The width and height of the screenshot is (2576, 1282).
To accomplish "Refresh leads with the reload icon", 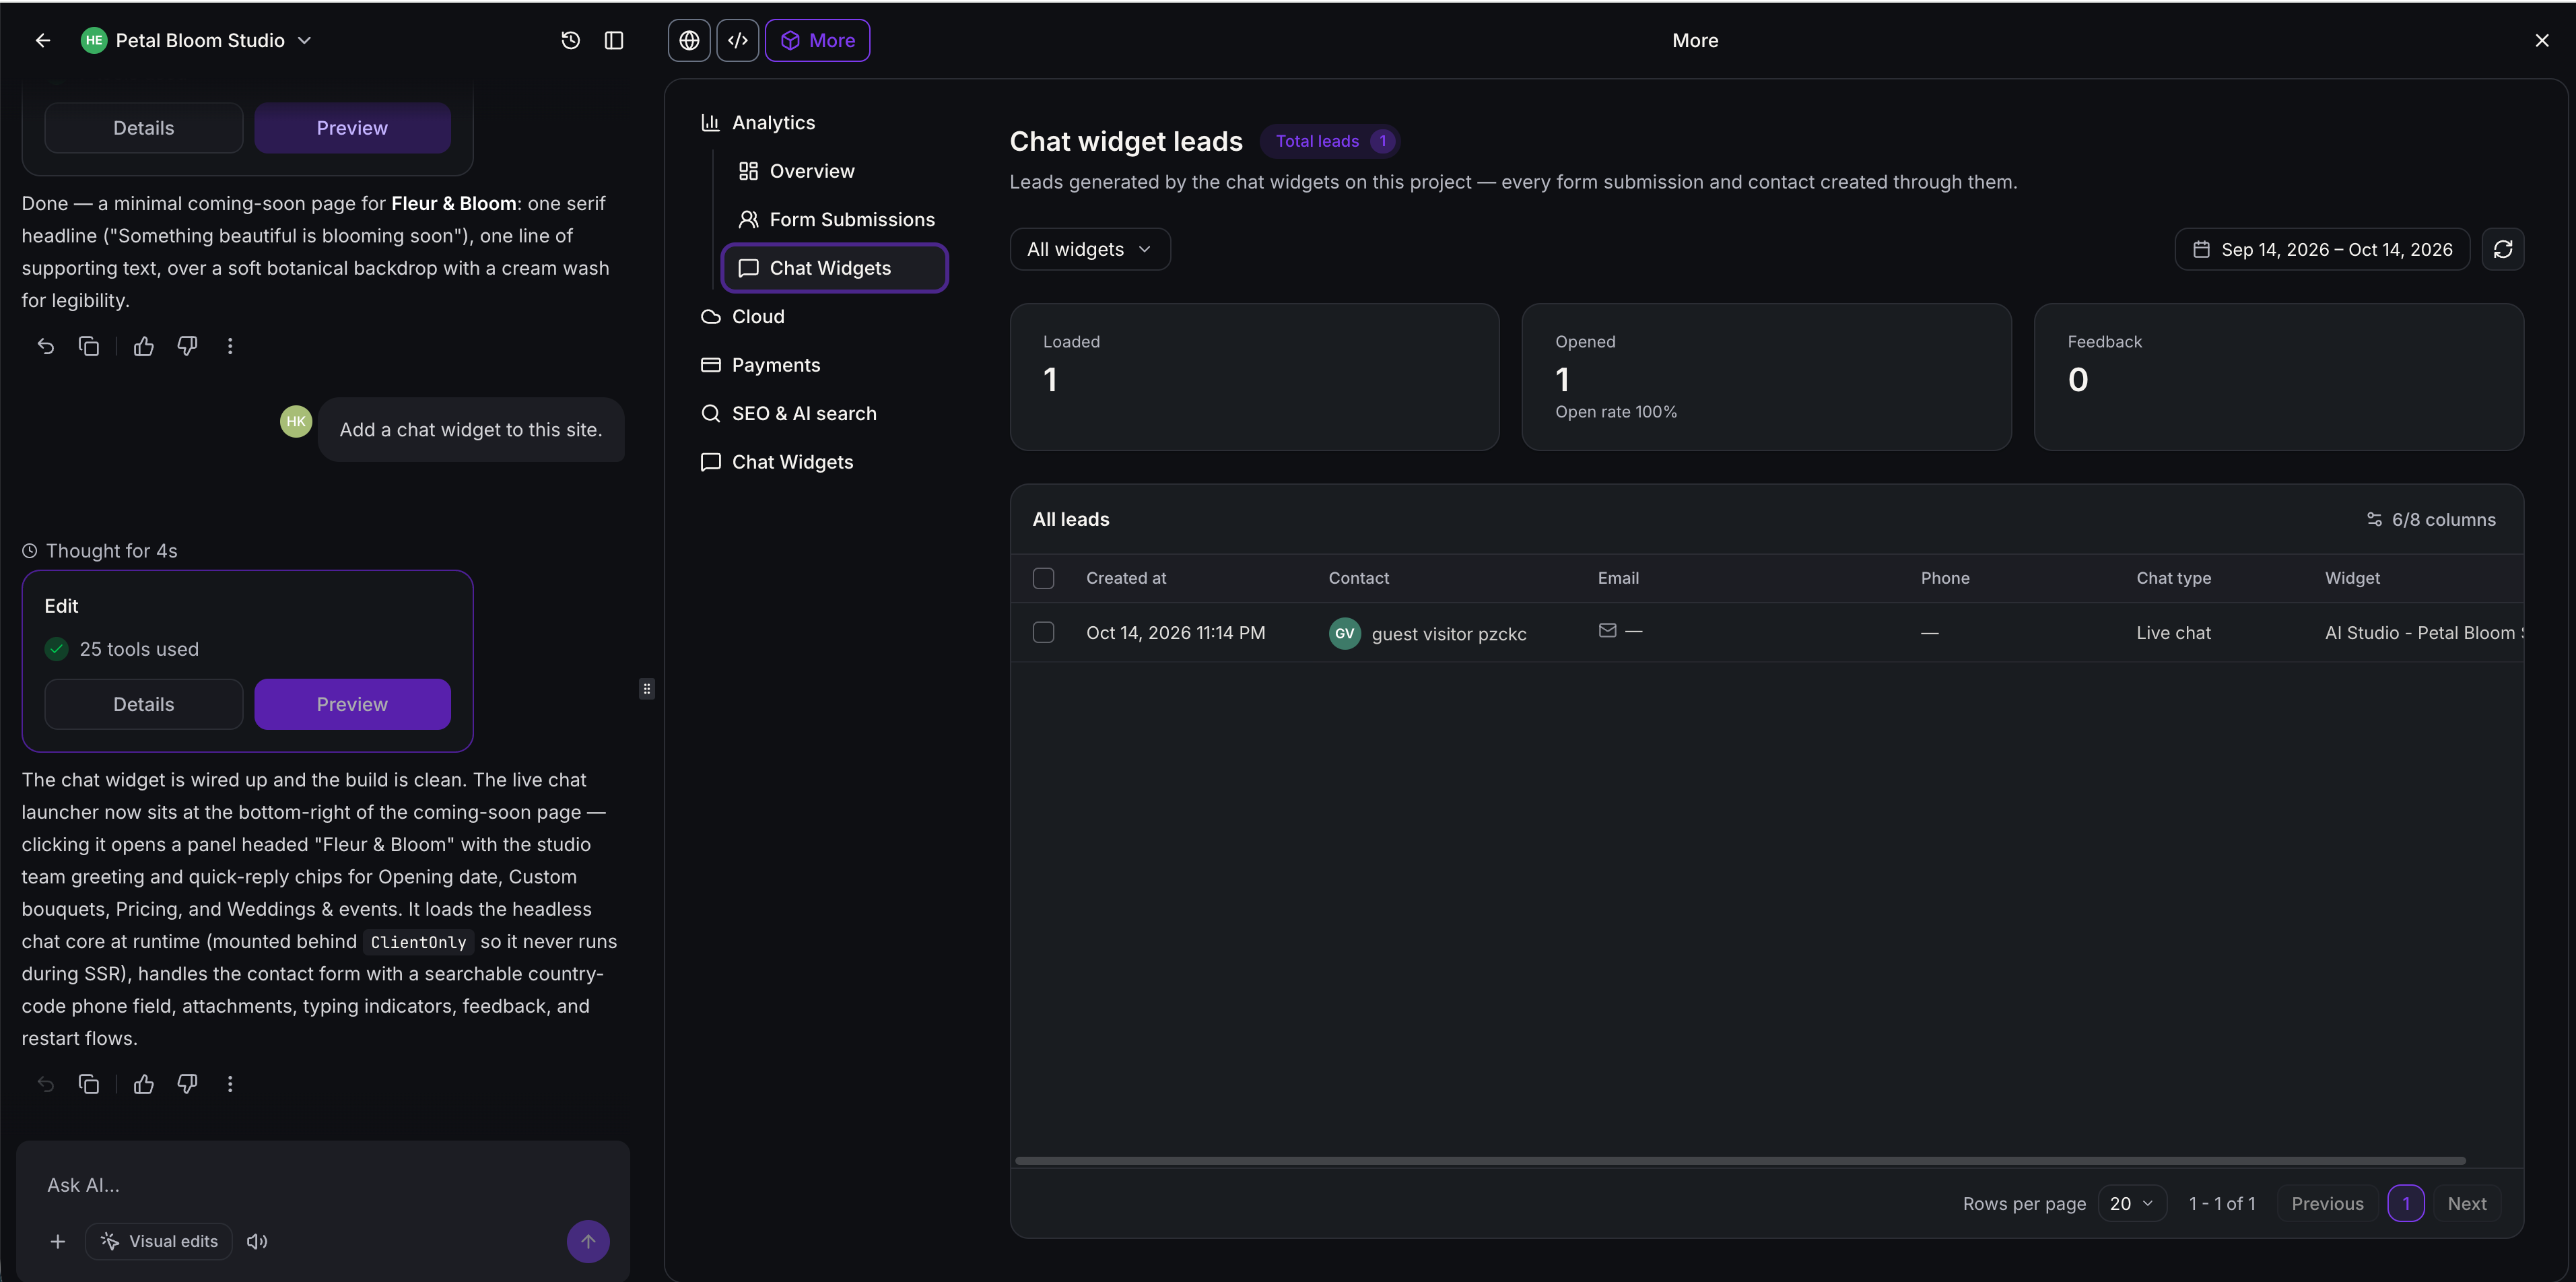I will 2502,249.
